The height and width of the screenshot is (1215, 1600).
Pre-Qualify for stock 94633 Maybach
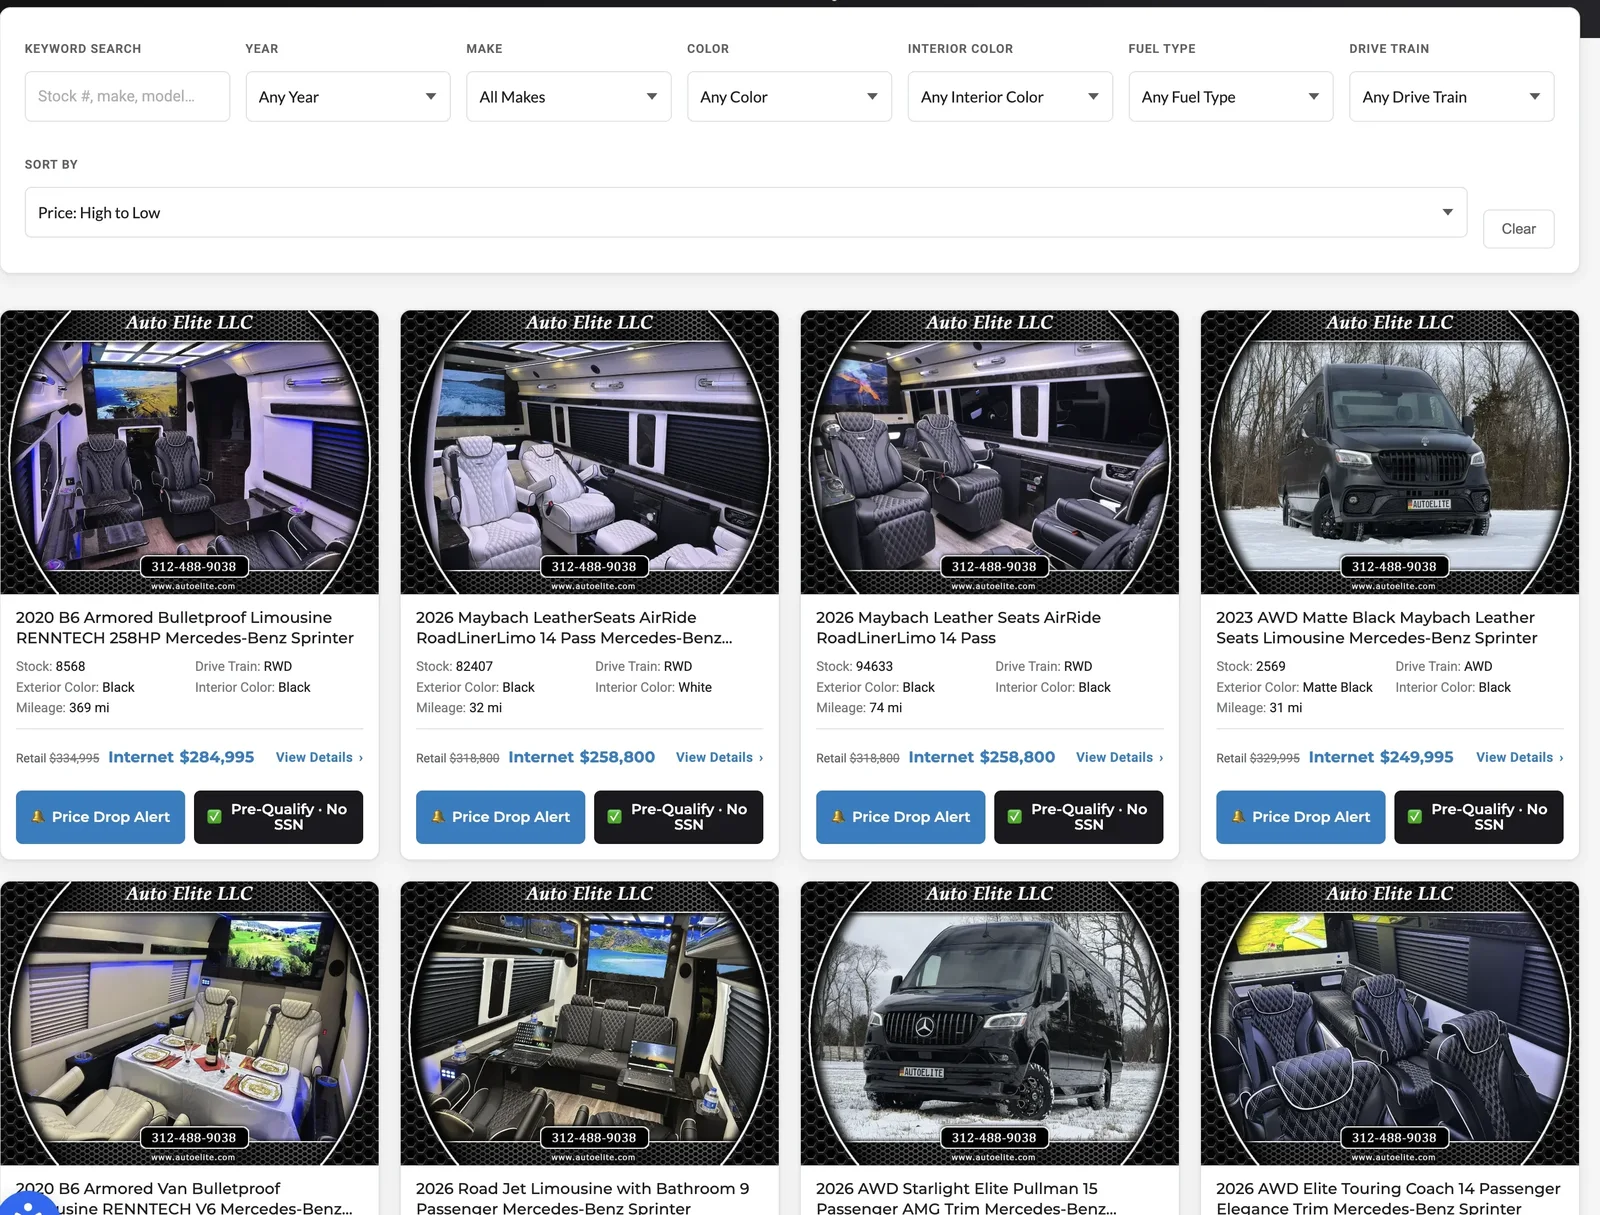[1078, 817]
